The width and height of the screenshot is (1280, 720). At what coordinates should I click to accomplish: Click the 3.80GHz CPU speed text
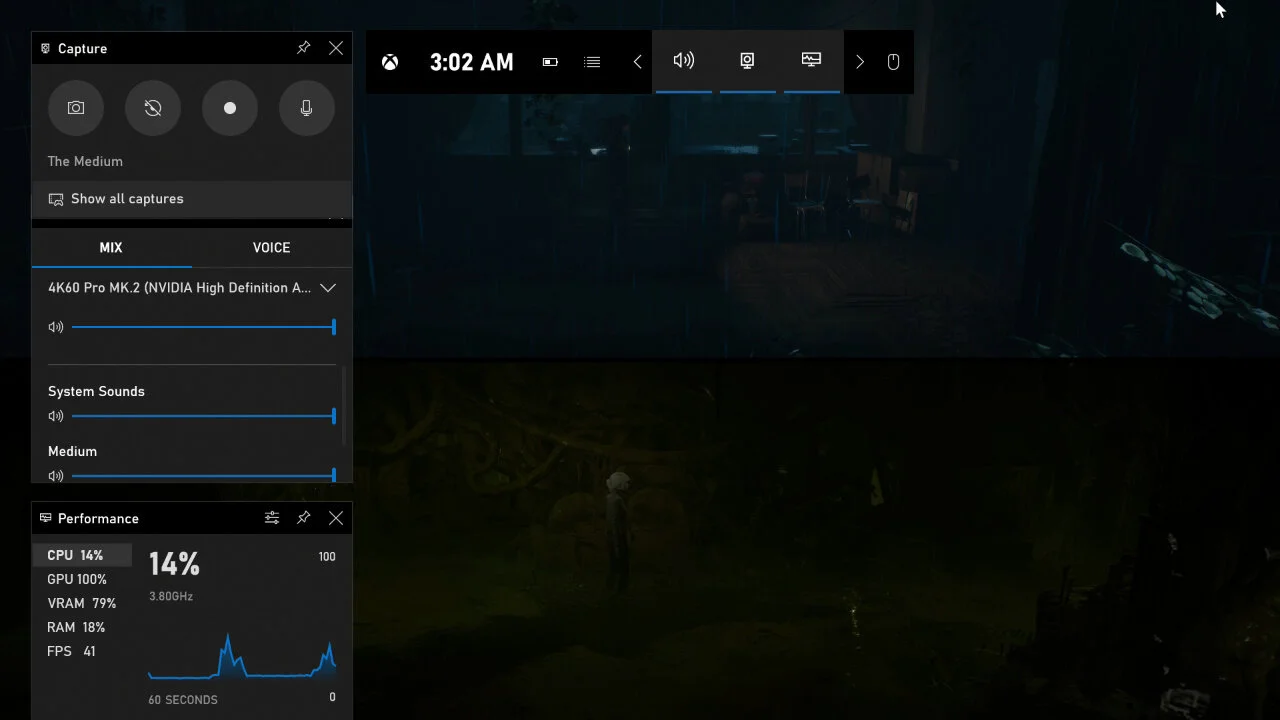[x=171, y=596]
